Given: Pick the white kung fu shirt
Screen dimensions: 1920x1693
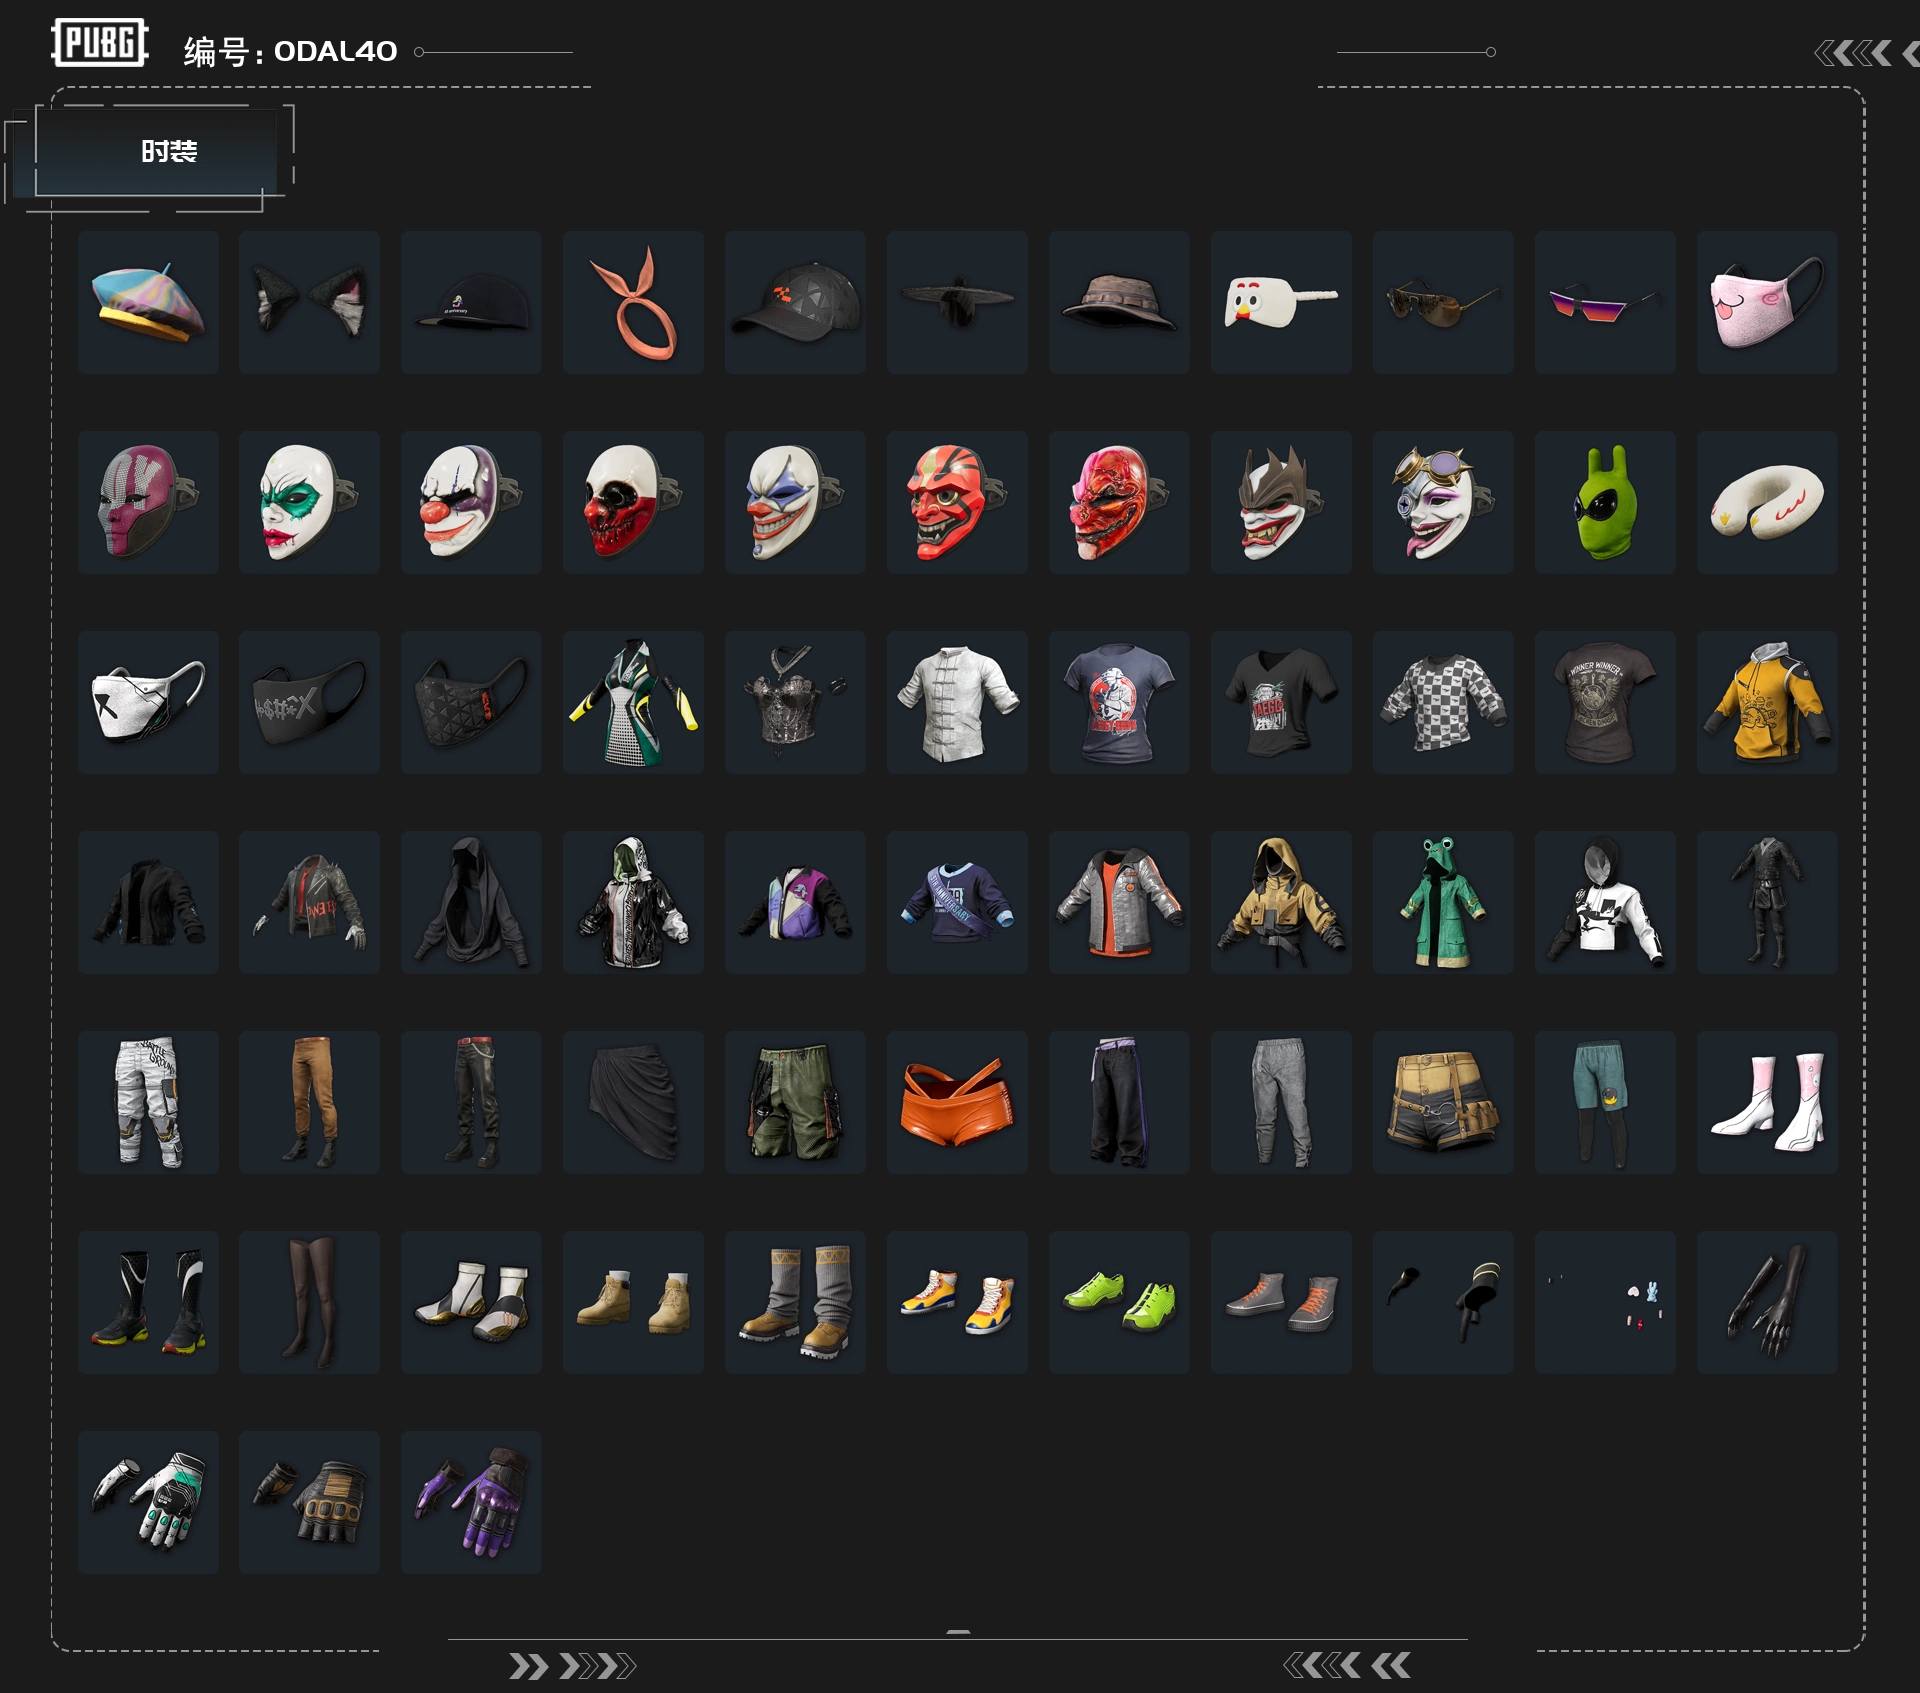Looking at the screenshot, I should pyautogui.click(x=957, y=702).
